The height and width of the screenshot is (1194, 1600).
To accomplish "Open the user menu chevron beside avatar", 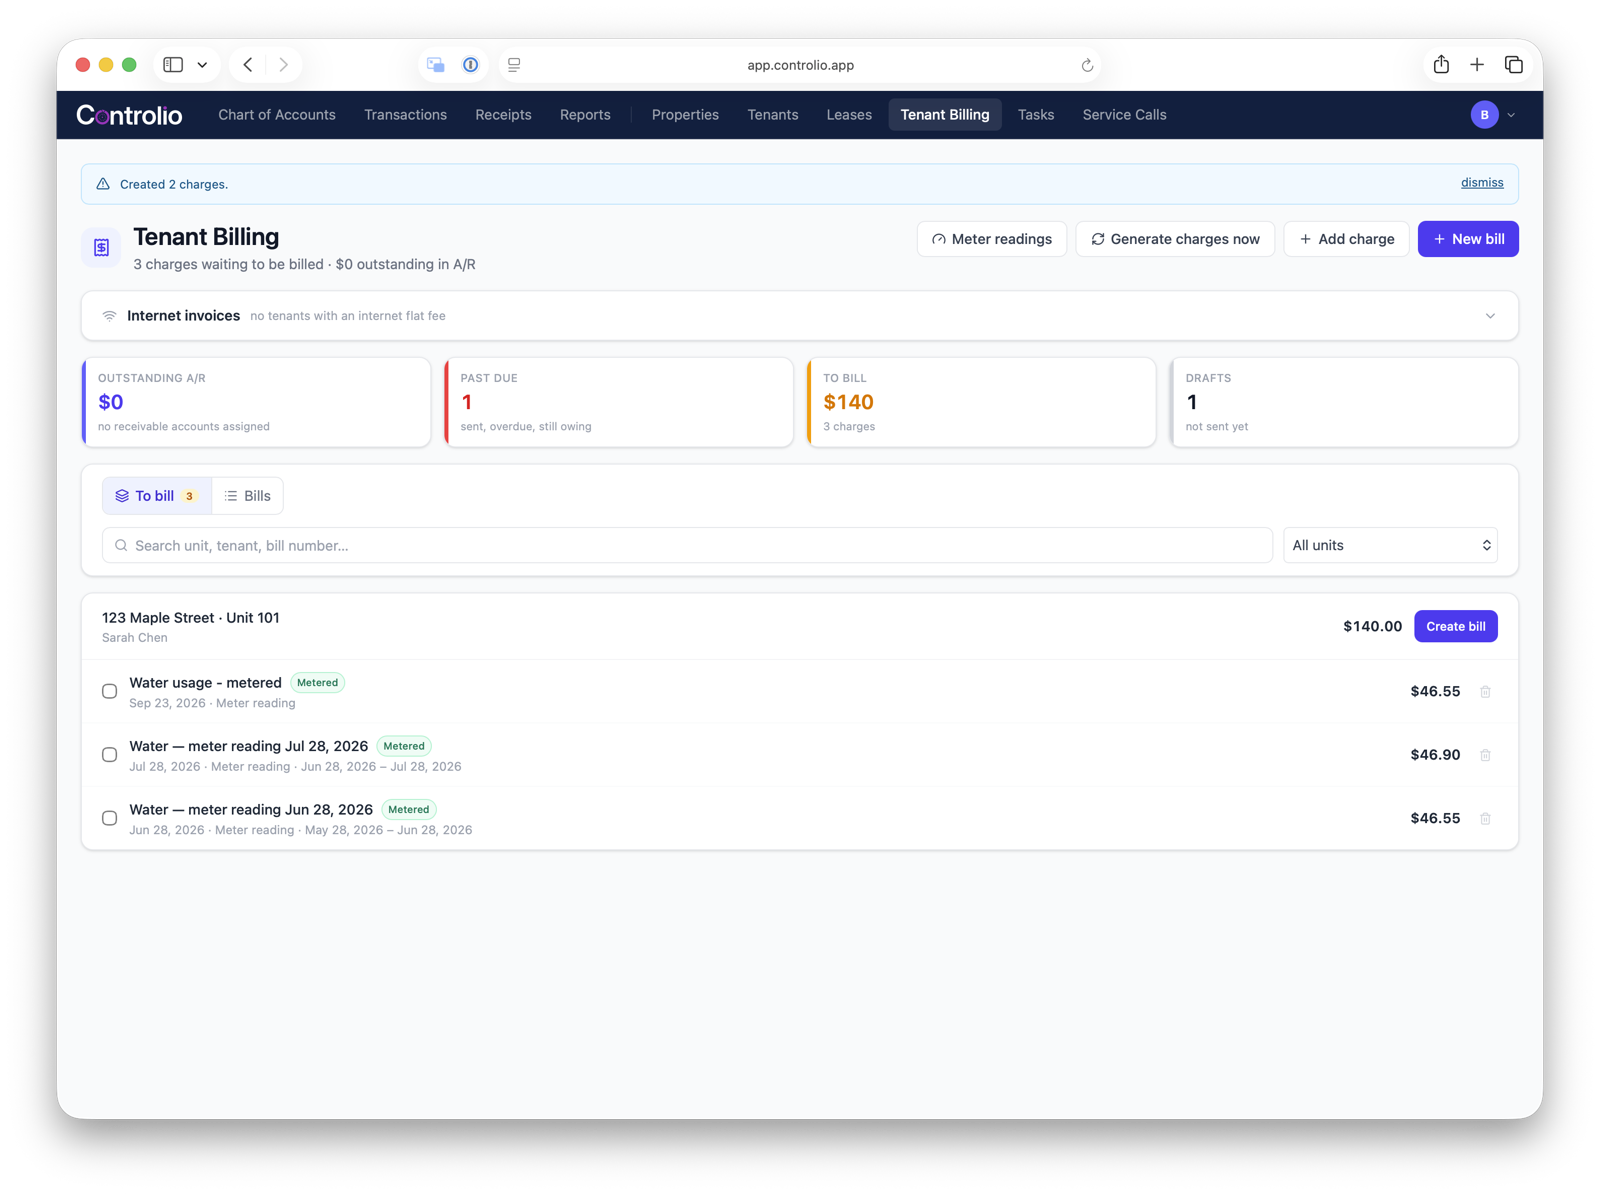I will click(x=1511, y=115).
